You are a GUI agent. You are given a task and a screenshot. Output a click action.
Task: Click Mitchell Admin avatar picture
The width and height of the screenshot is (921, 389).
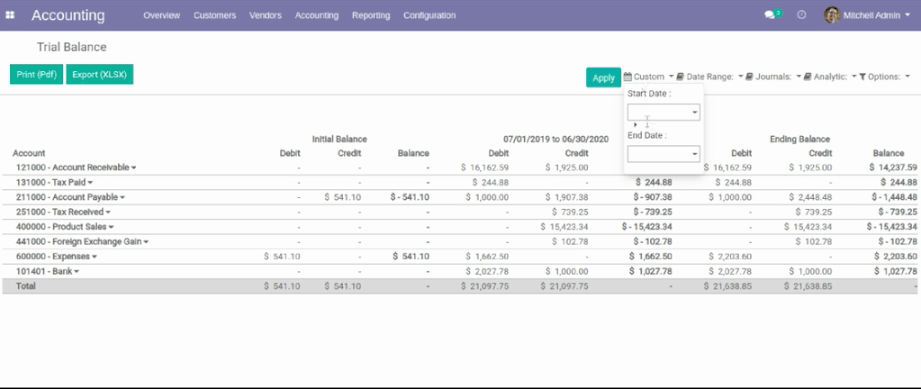coord(832,15)
